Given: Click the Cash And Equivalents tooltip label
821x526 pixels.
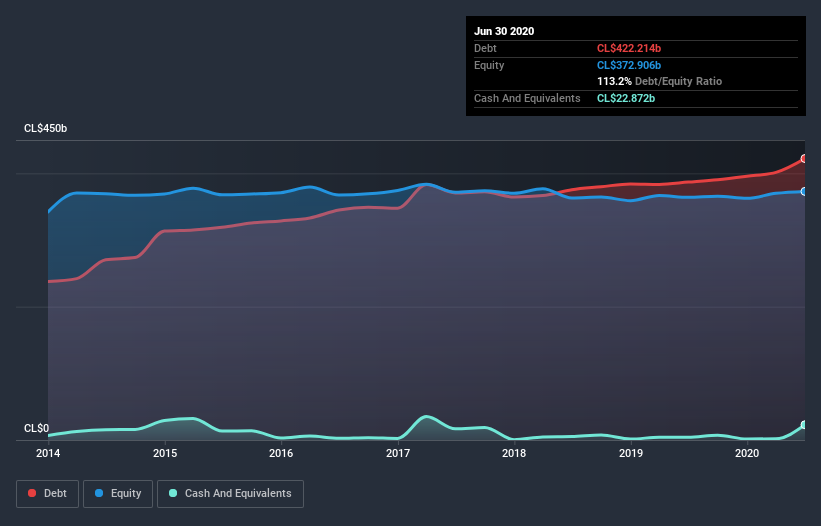Looking at the screenshot, I should (x=527, y=98).
